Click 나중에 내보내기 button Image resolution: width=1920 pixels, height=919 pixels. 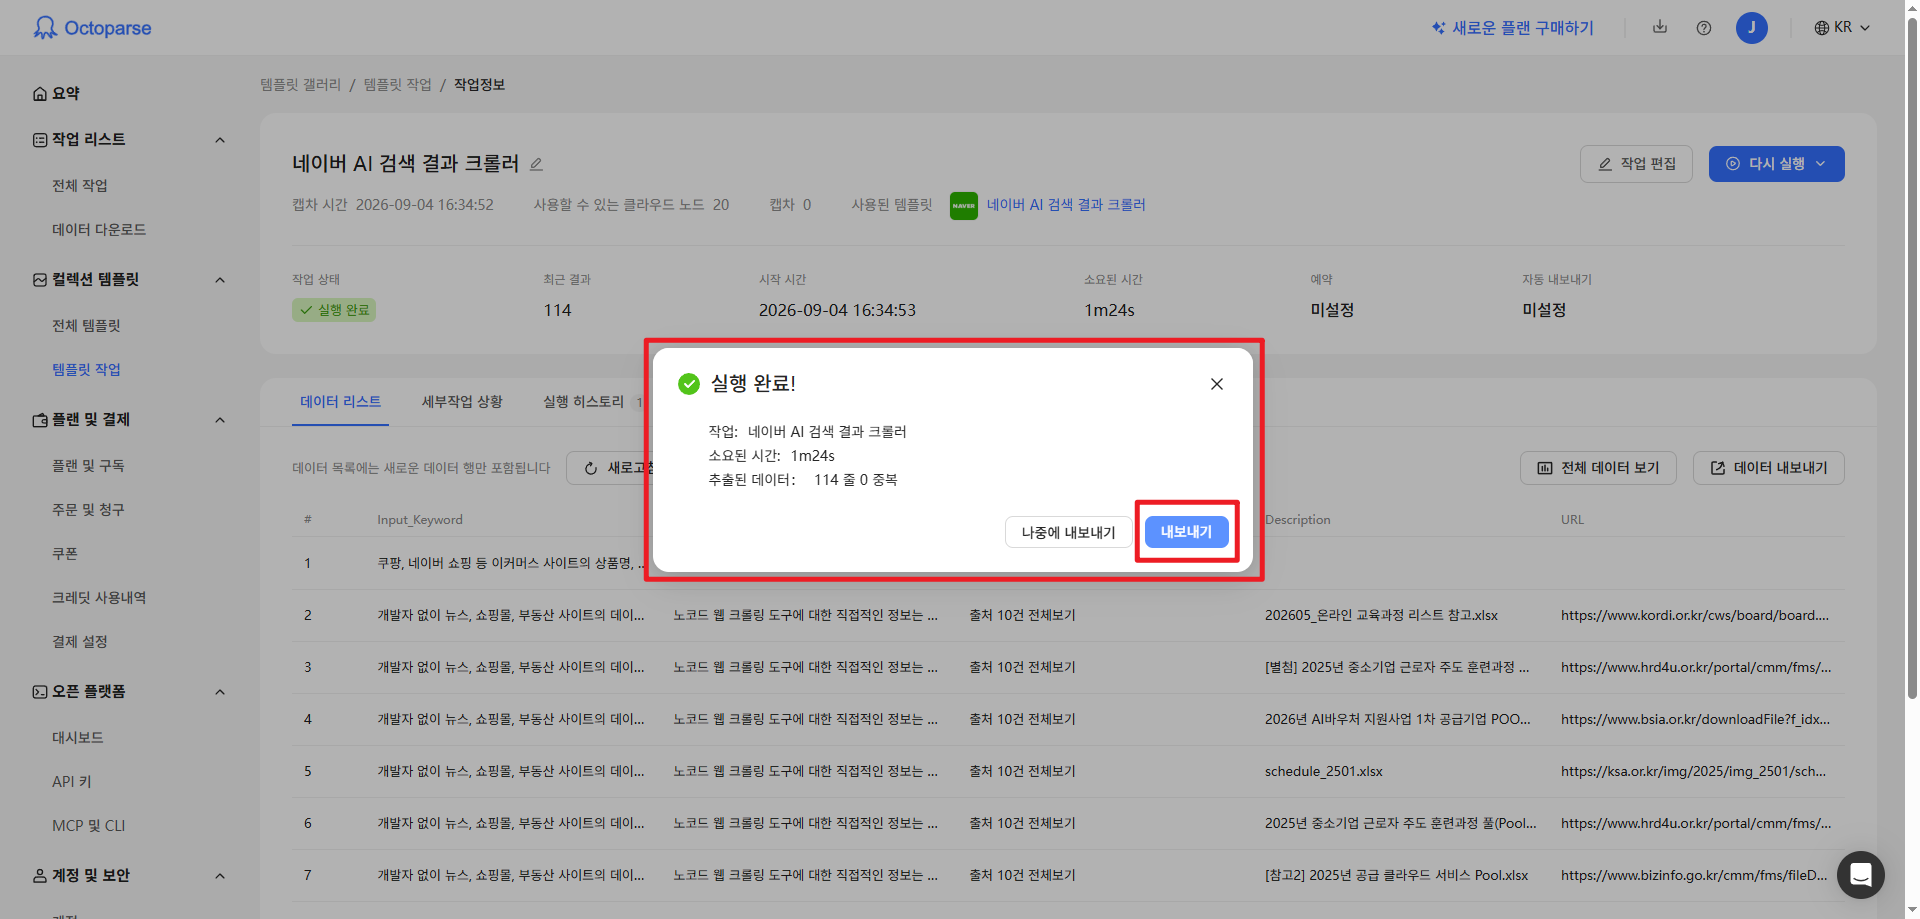click(x=1068, y=533)
